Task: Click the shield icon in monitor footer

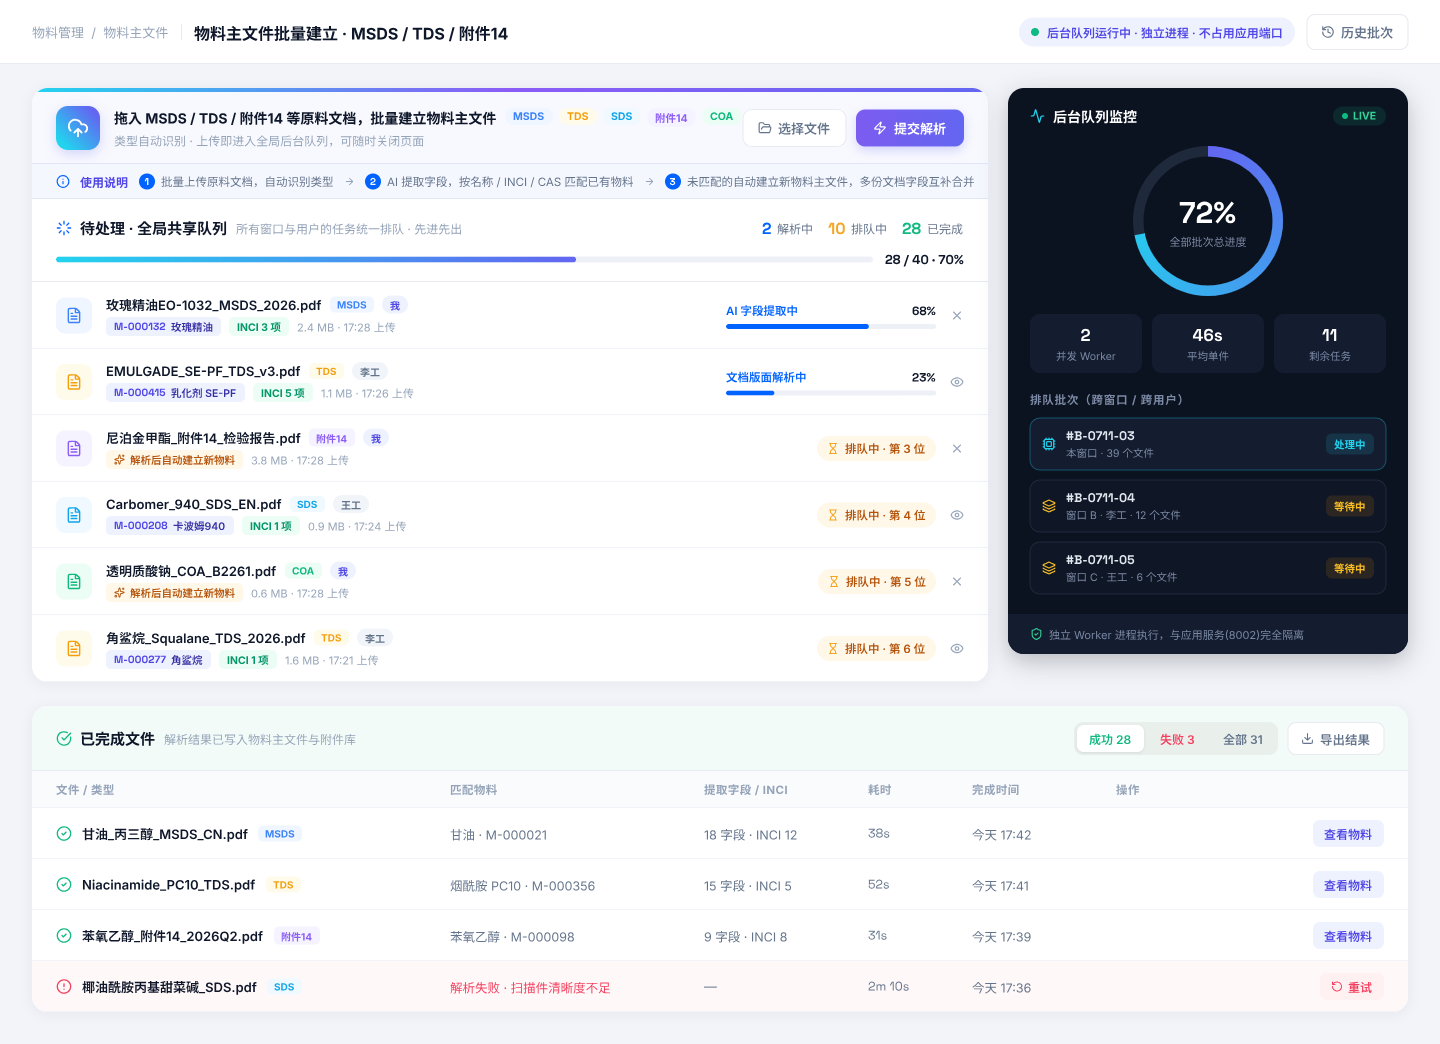Action: tap(1037, 634)
